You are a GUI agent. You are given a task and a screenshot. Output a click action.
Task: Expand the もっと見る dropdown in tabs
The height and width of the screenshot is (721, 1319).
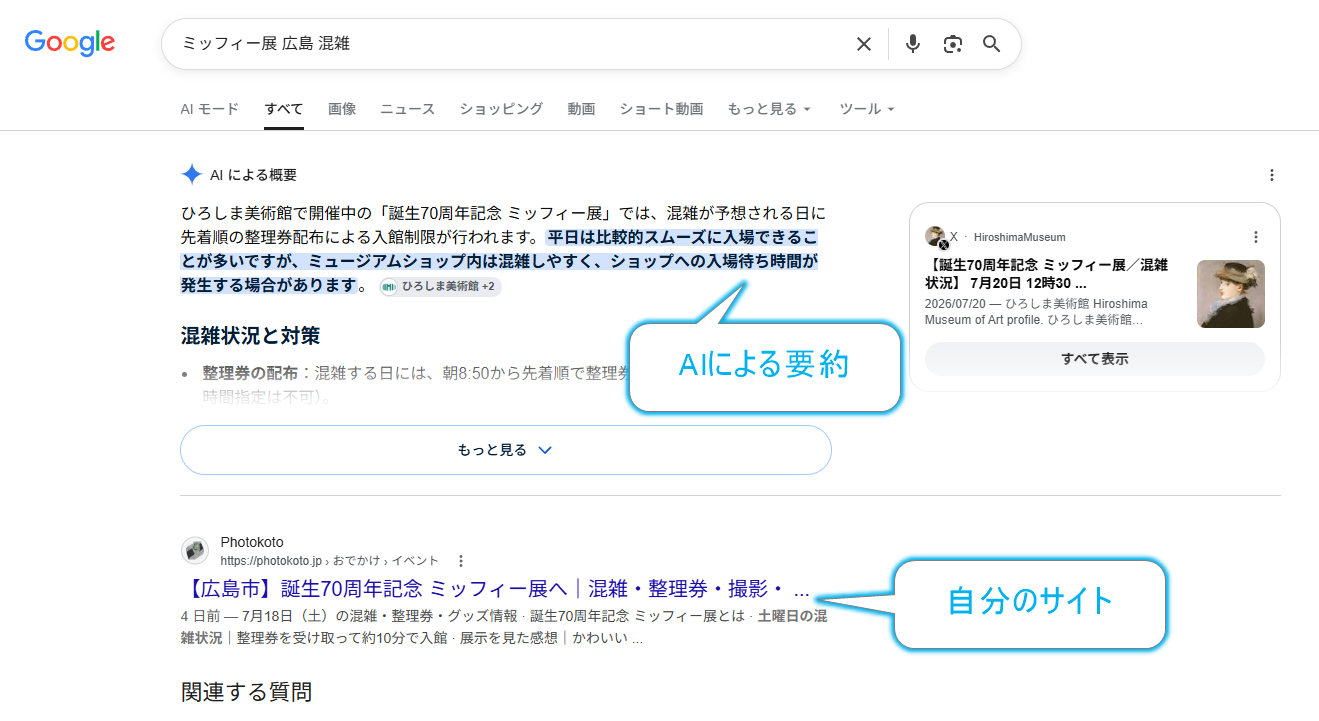[x=769, y=109]
